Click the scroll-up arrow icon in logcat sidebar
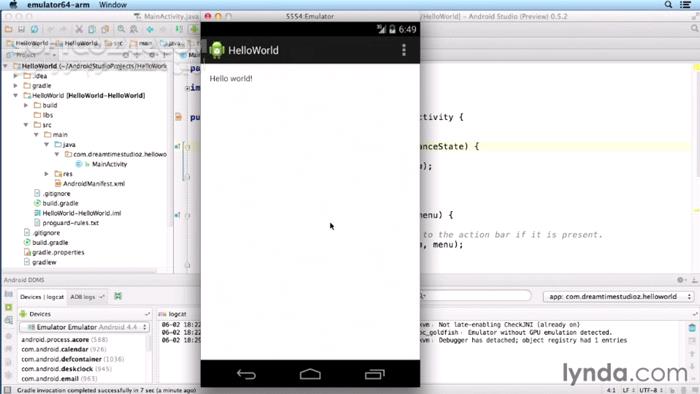The image size is (700, 394). click(692, 353)
